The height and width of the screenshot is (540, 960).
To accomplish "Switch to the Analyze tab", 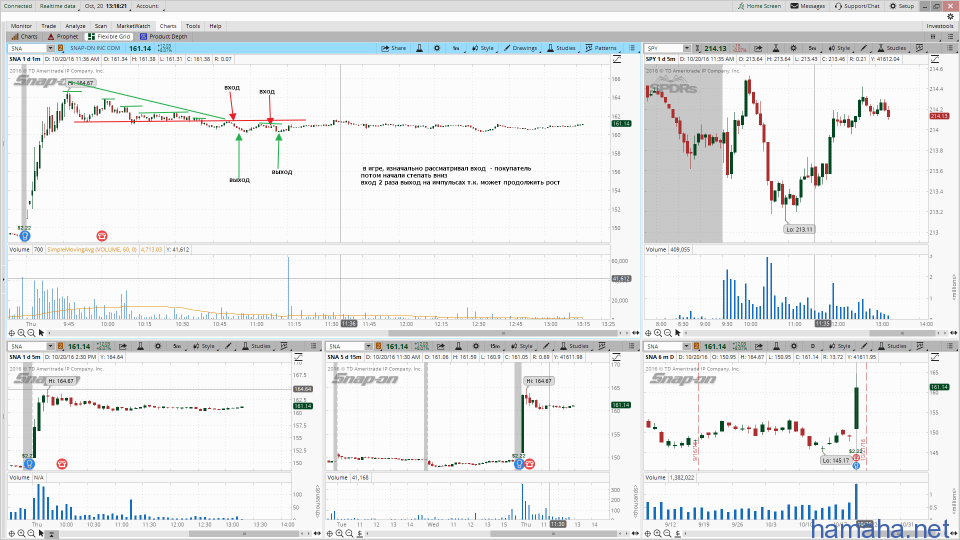I will click(75, 26).
